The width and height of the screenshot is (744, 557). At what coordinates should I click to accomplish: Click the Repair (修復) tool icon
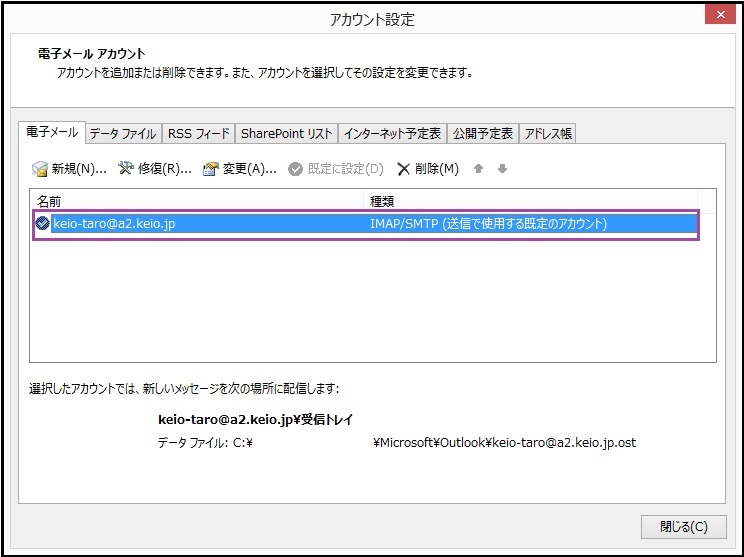pos(126,169)
